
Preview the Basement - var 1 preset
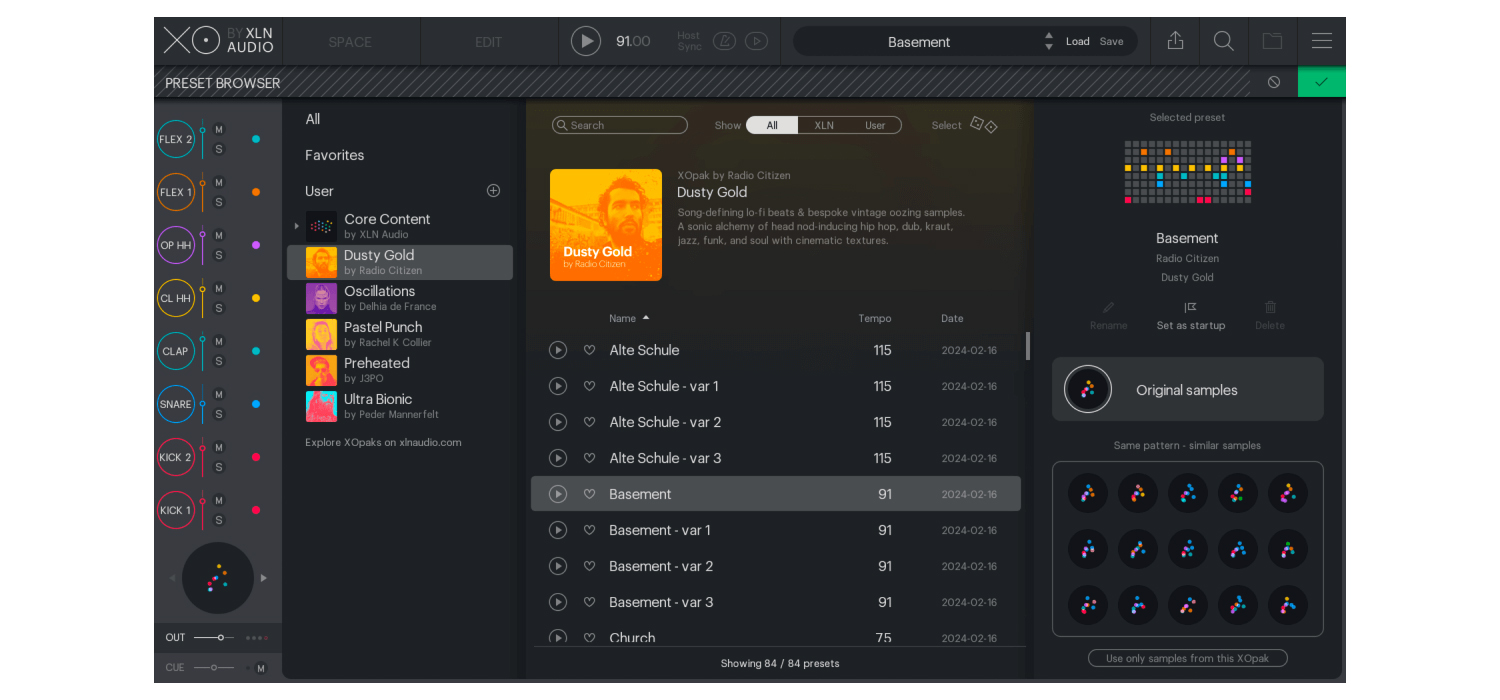tap(558, 530)
